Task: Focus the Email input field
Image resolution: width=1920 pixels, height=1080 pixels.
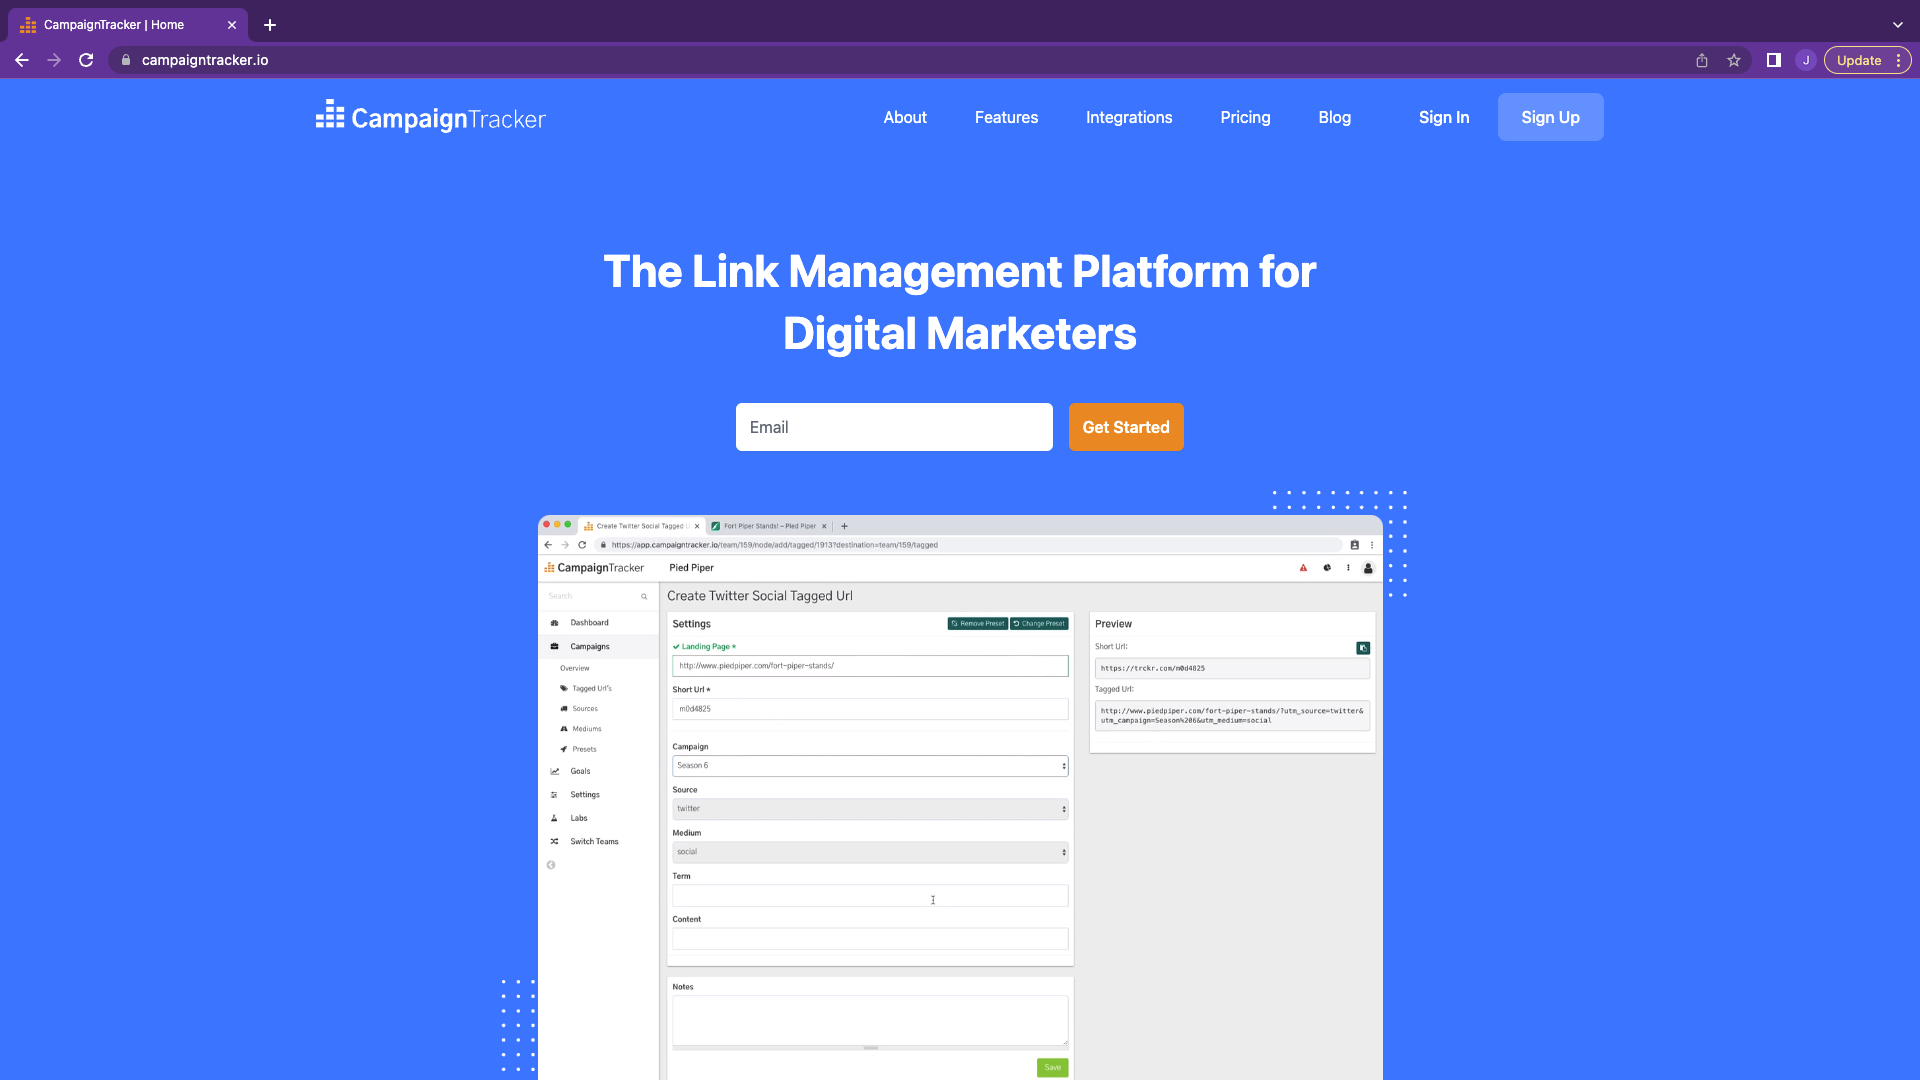Action: tap(893, 427)
